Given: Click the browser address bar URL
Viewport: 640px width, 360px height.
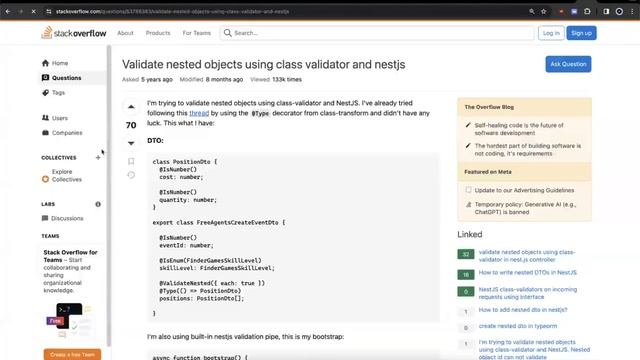Looking at the screenshot, I should [172, 11].
